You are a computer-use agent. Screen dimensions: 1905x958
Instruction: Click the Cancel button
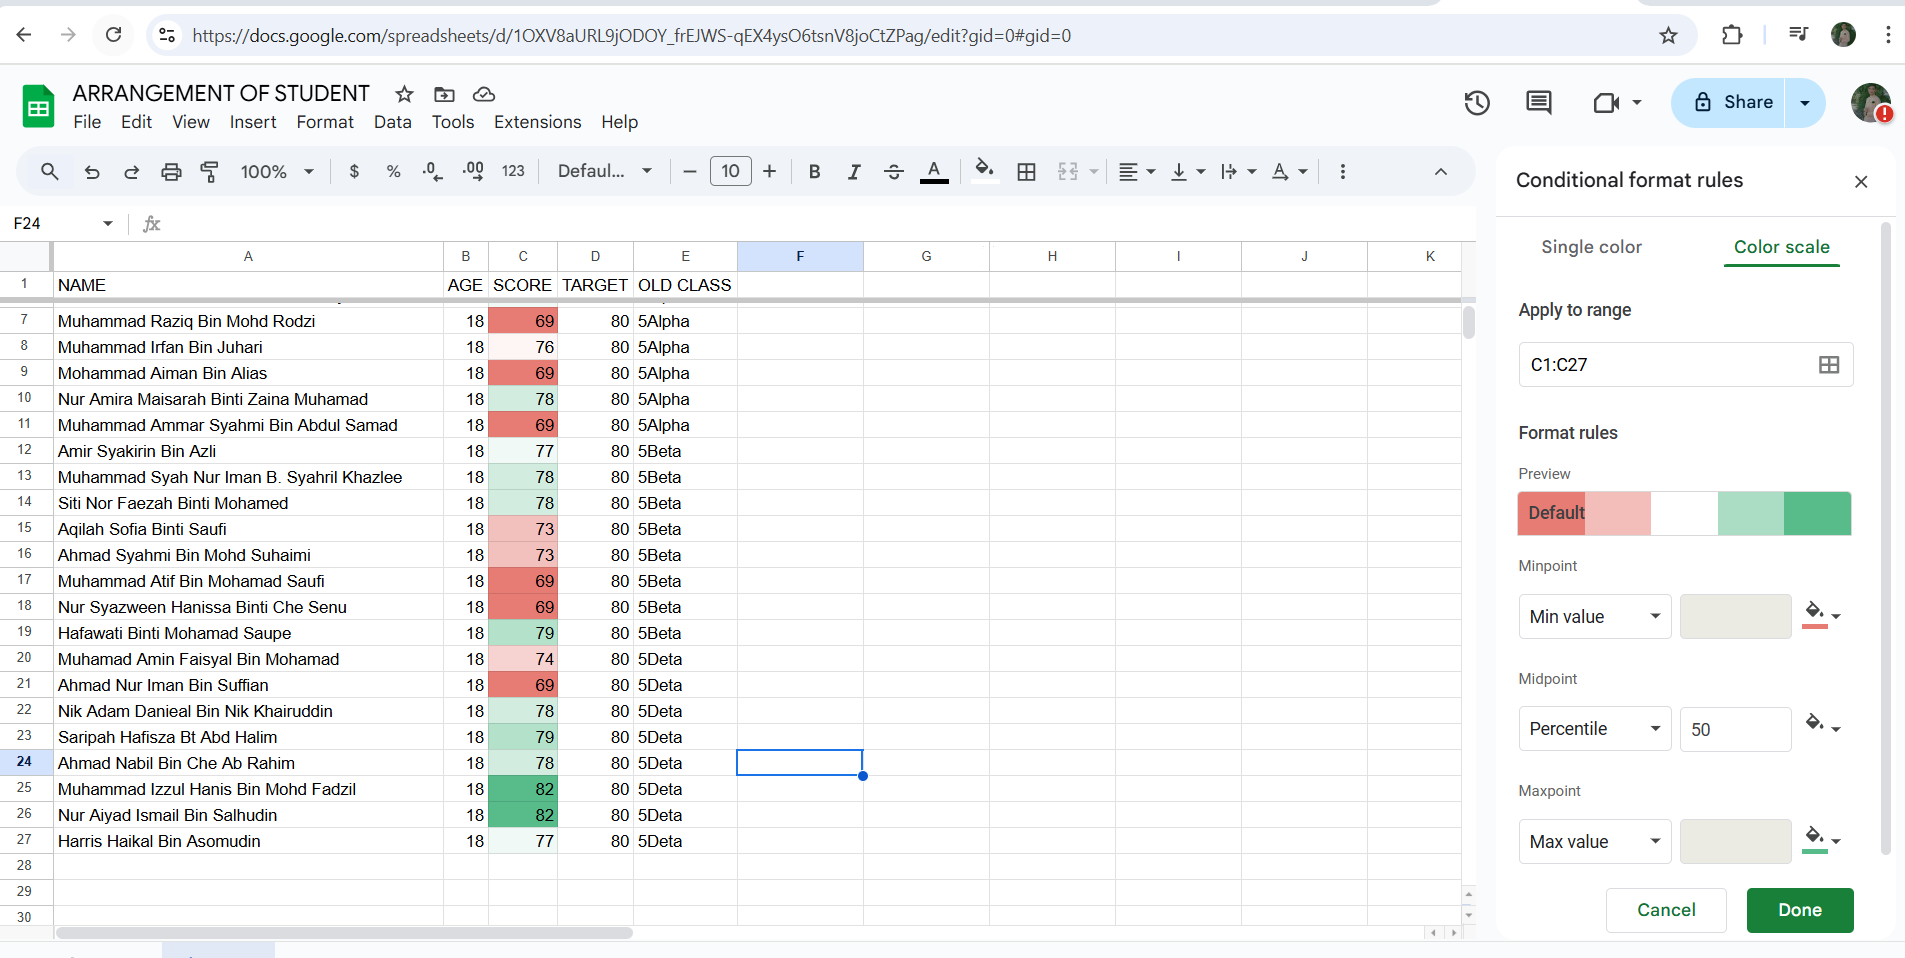[1666, 910]
